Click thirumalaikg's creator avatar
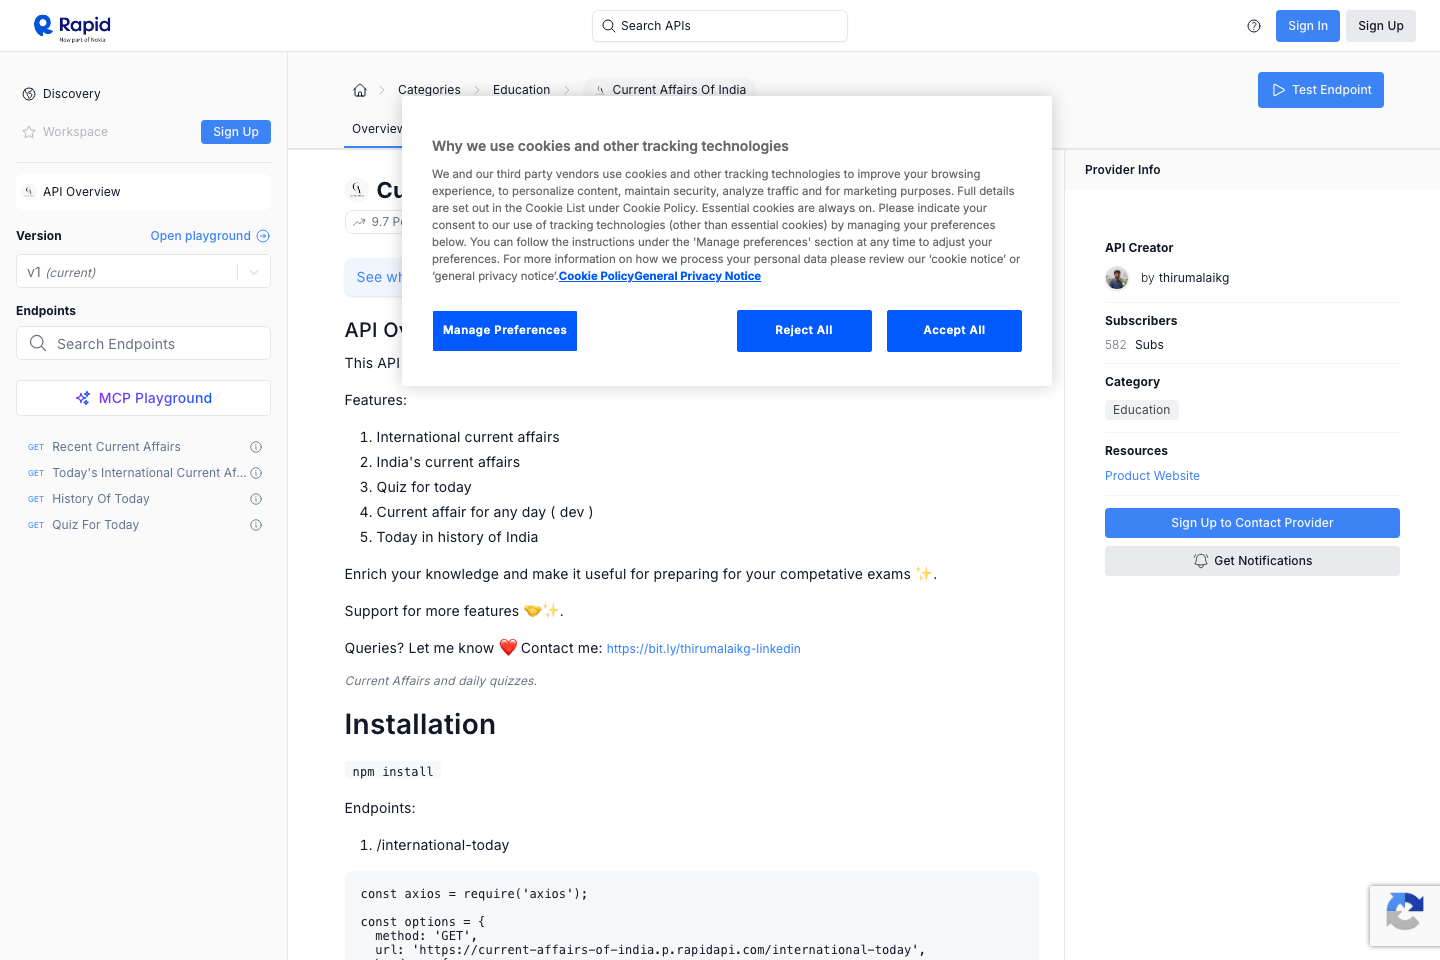 1117,278
